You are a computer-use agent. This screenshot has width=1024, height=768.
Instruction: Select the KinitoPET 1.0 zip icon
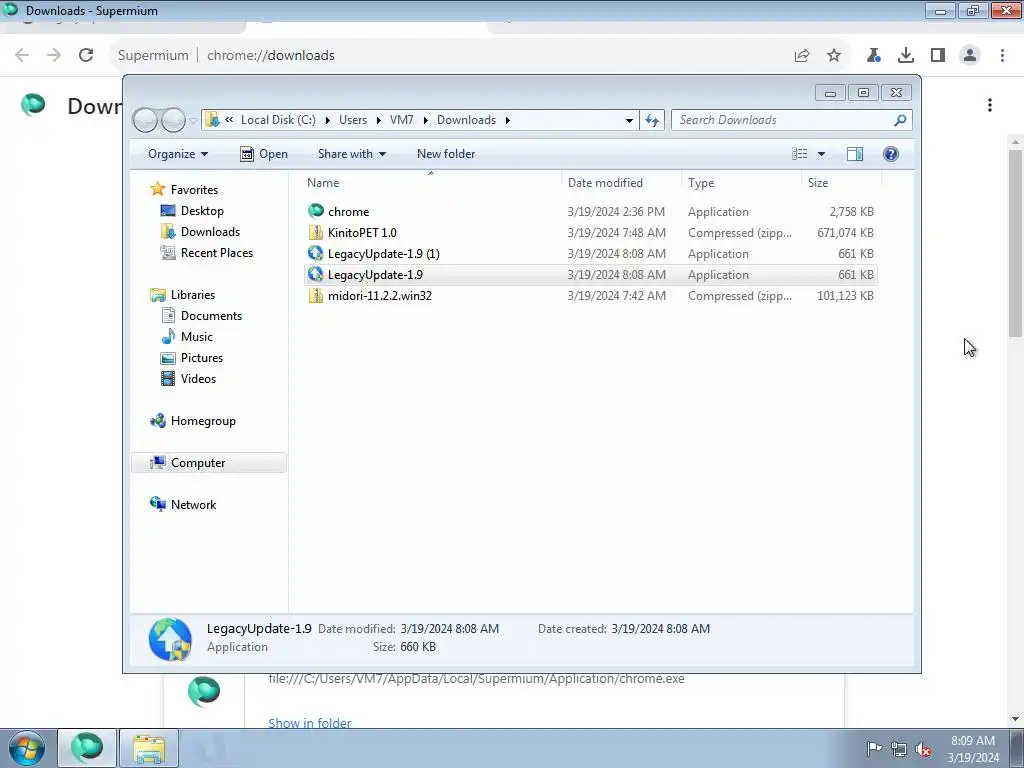pyautogui.click(x=316, y=232)
